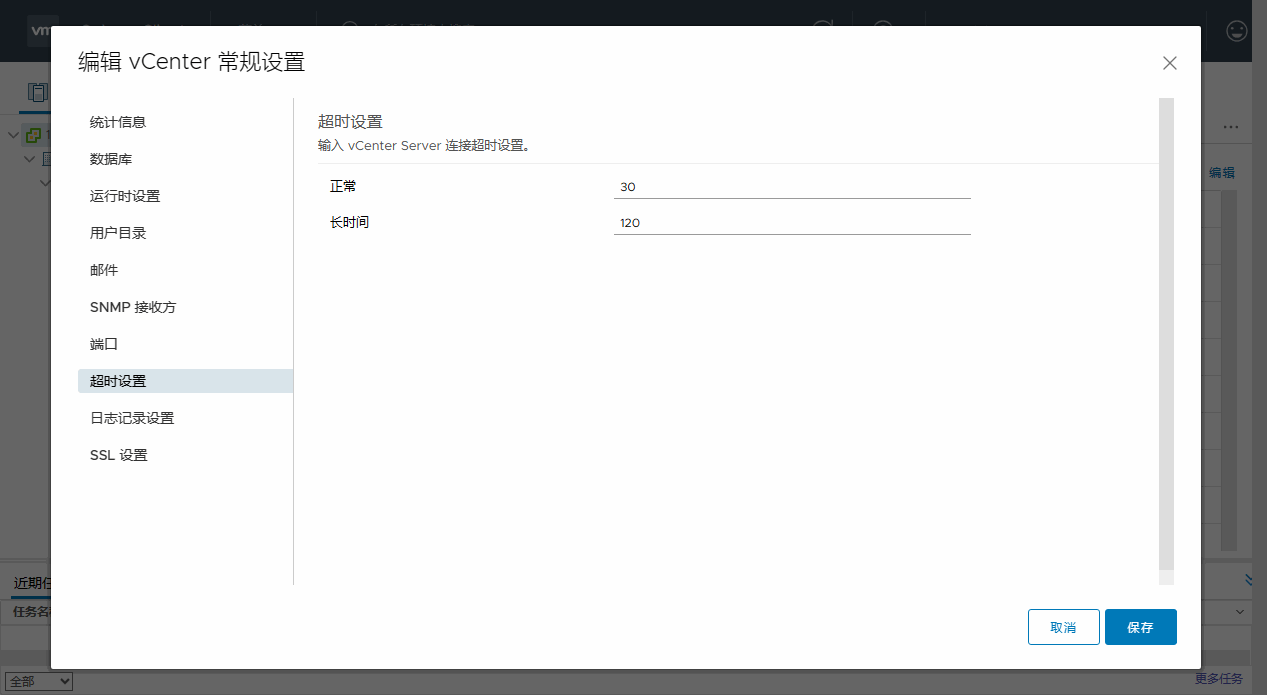Screen dimensions: 1267x695
Task: Close the vCenter general settings dialog
Action: (x=1169, y=63)
